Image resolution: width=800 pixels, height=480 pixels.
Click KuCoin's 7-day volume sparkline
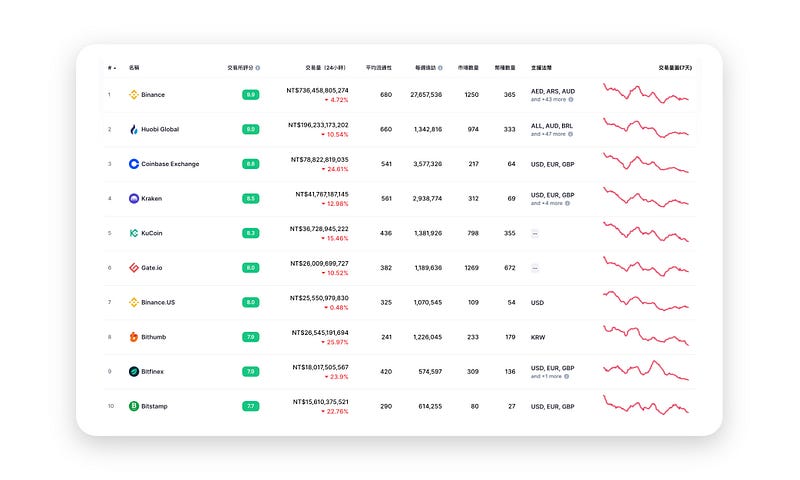coord(646,232)
